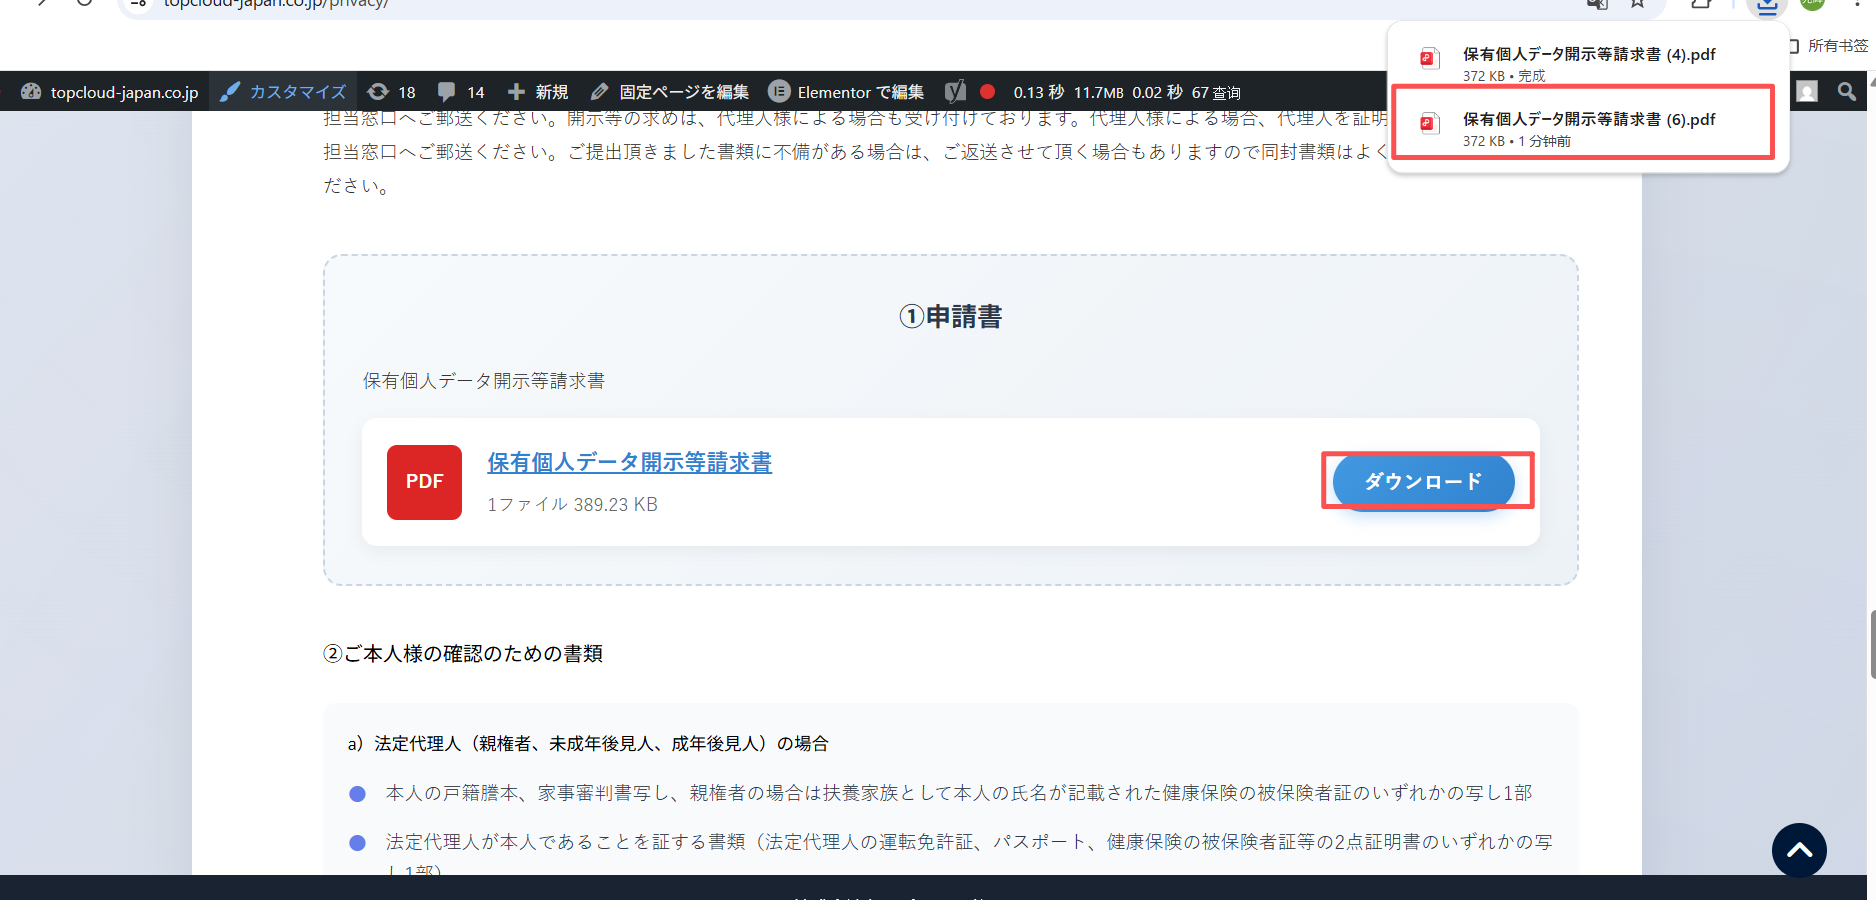Open the comments bubble showing 14
This screenshot has width=1876, height=900.
click(461, 92)
